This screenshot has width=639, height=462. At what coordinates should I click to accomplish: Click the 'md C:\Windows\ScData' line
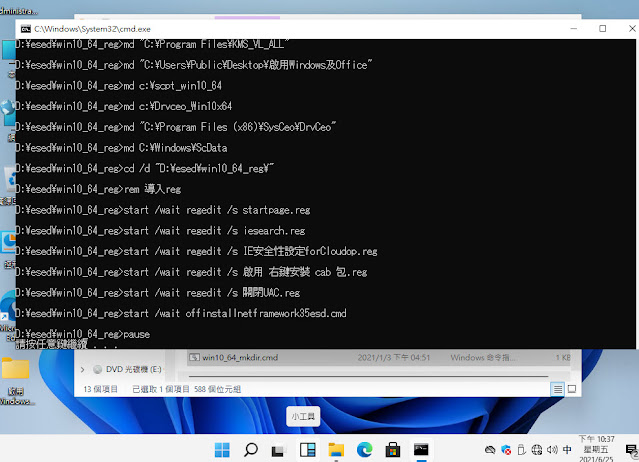tap(121, 147)
